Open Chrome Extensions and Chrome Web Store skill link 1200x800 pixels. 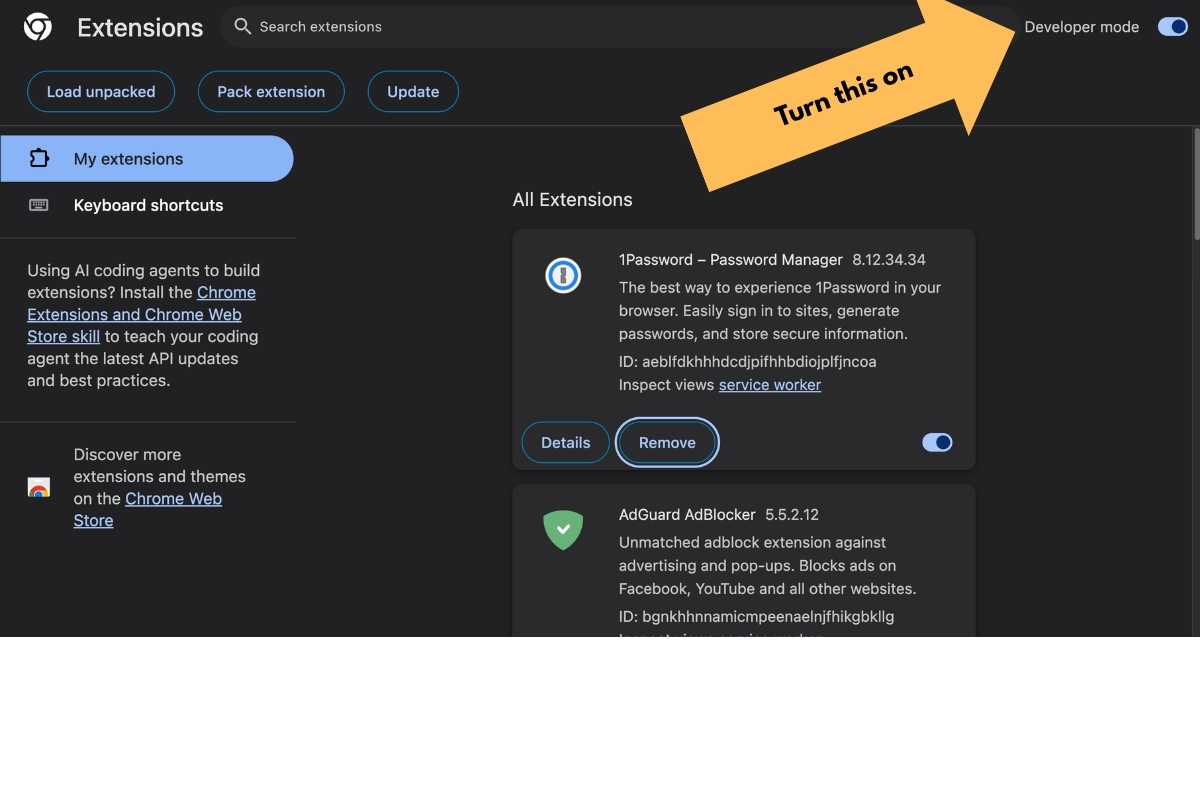(141, 314)
